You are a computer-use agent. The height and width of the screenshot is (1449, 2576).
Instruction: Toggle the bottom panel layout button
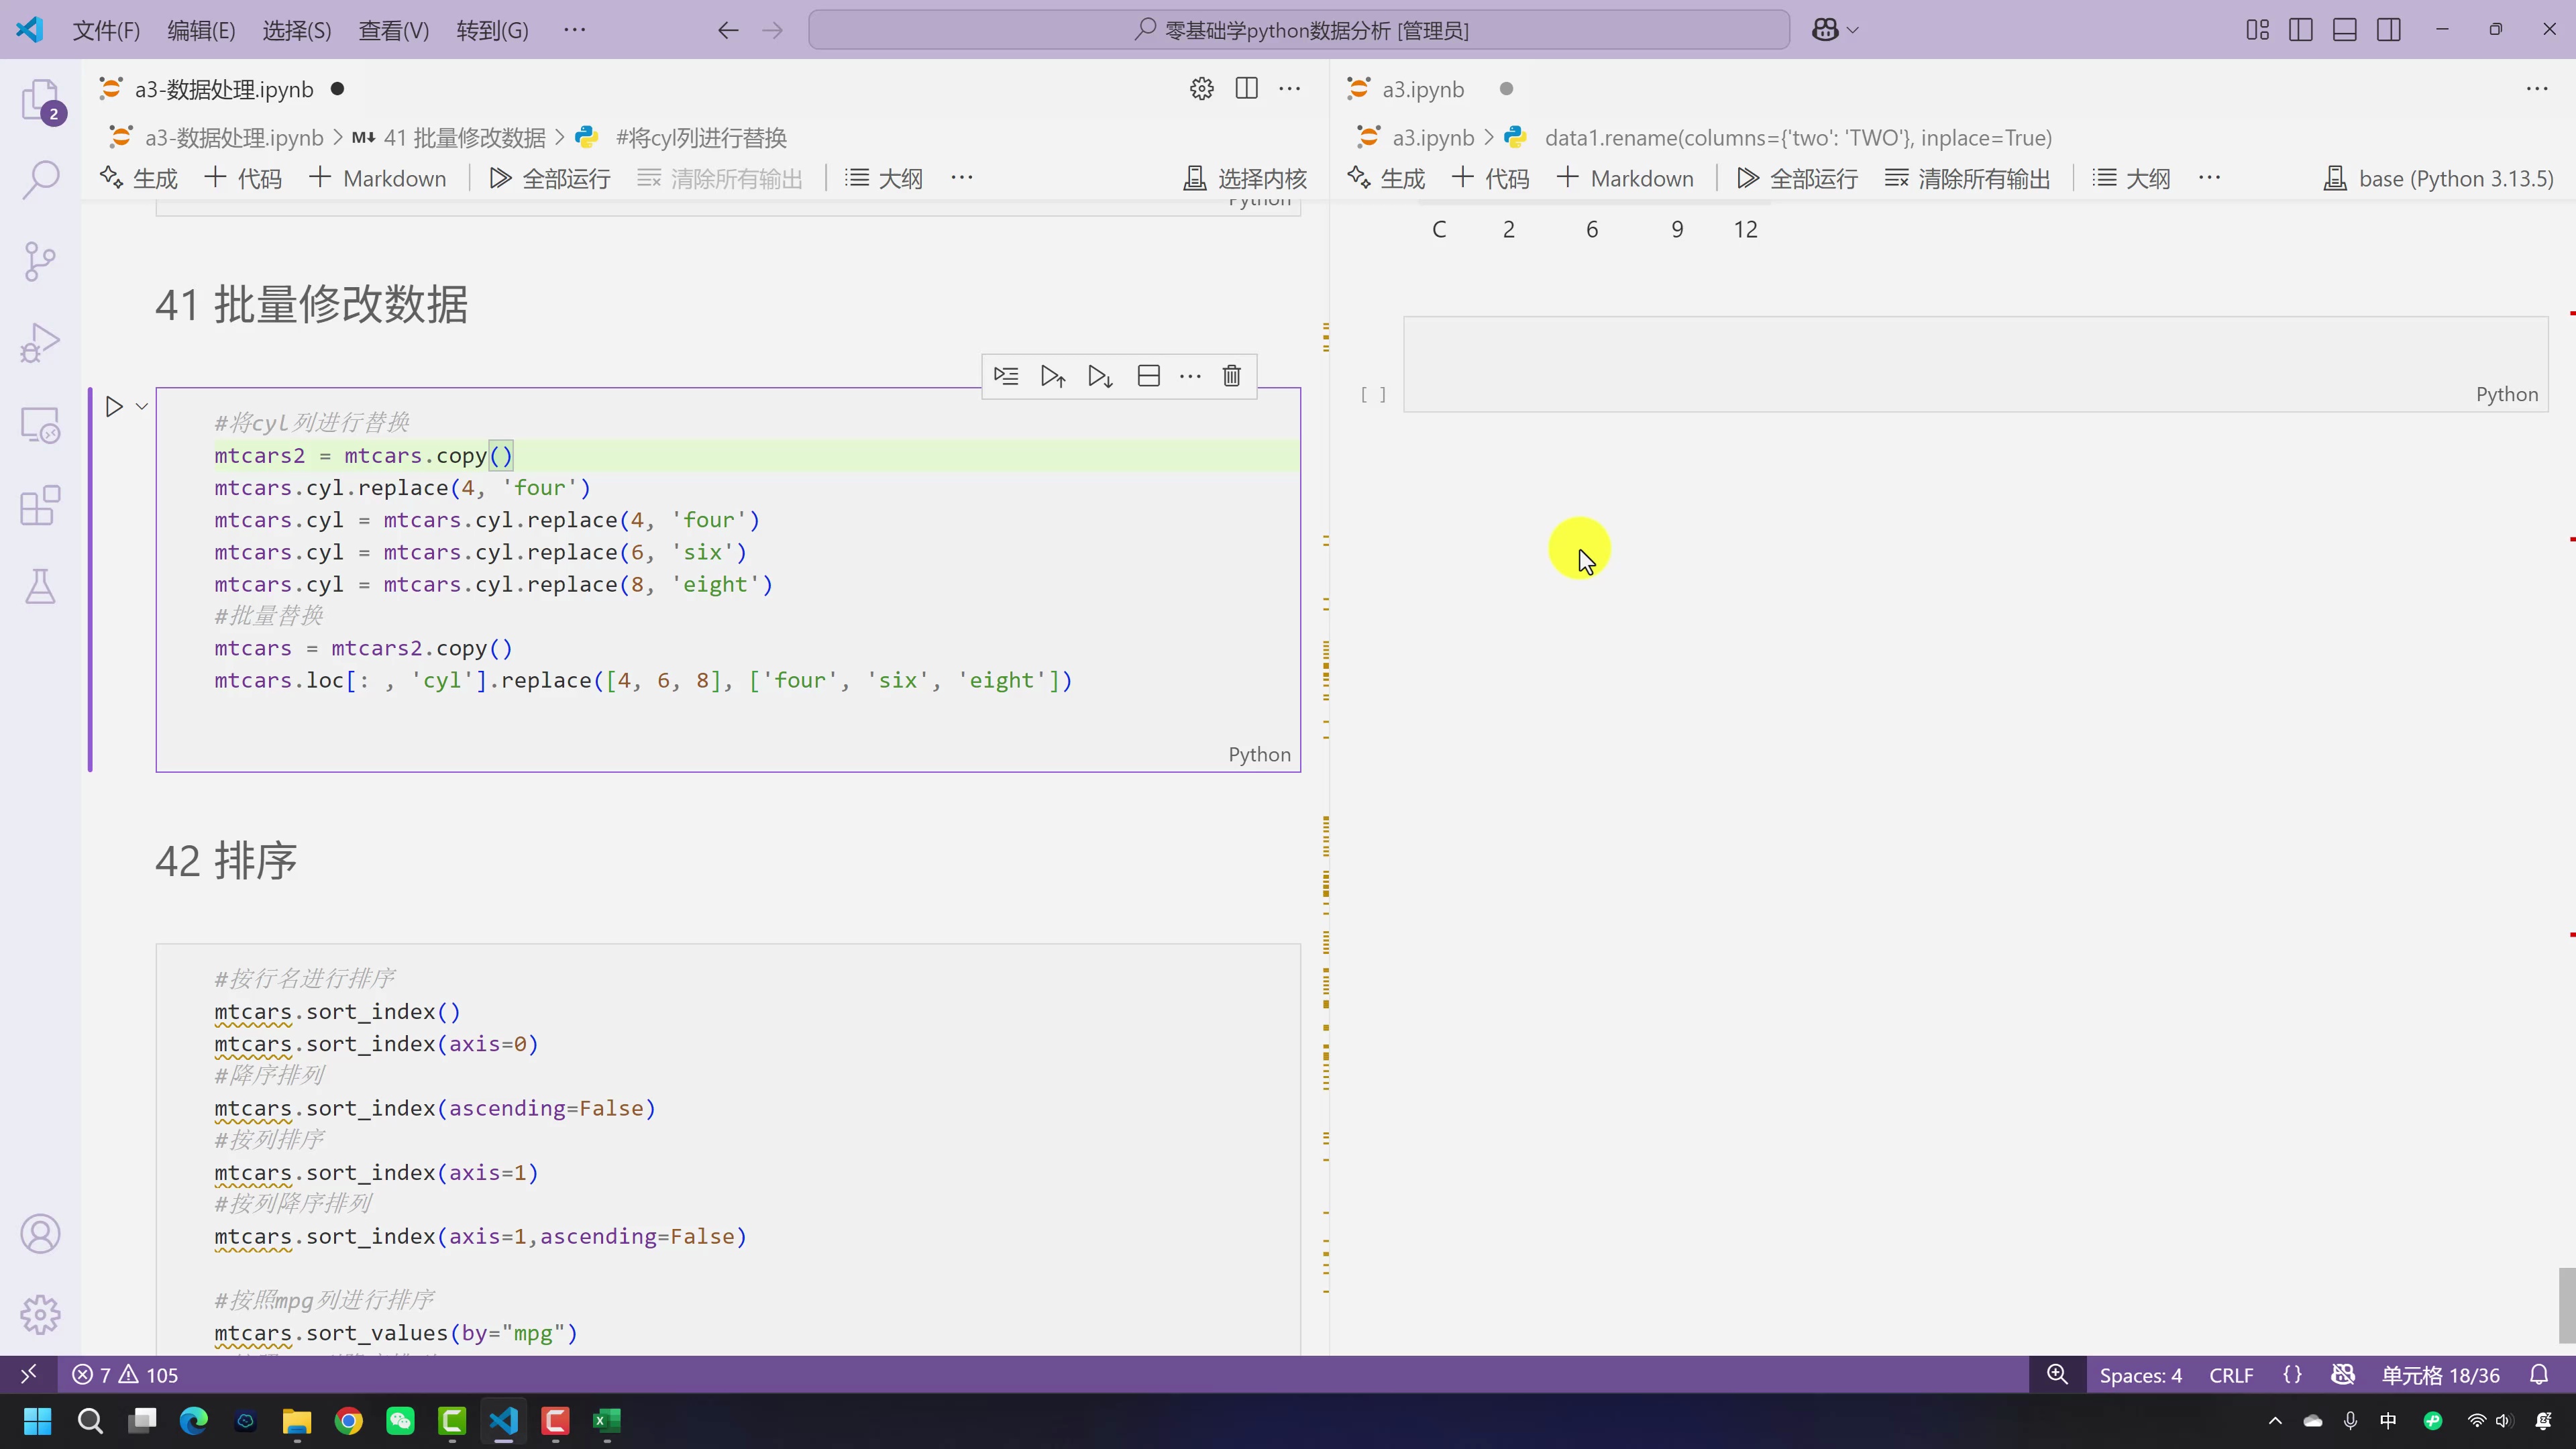point(2345,30)
